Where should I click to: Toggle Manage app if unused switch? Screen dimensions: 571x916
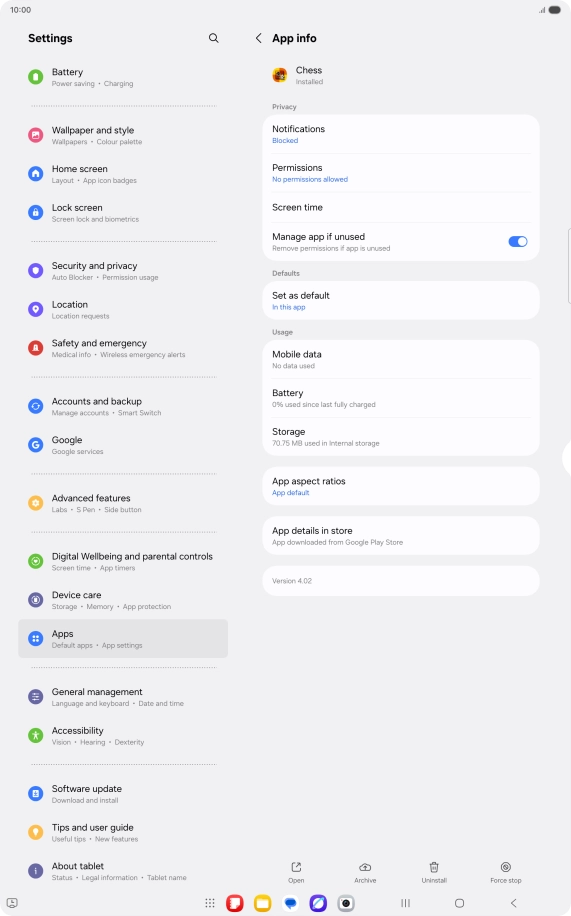click(518, 241)
